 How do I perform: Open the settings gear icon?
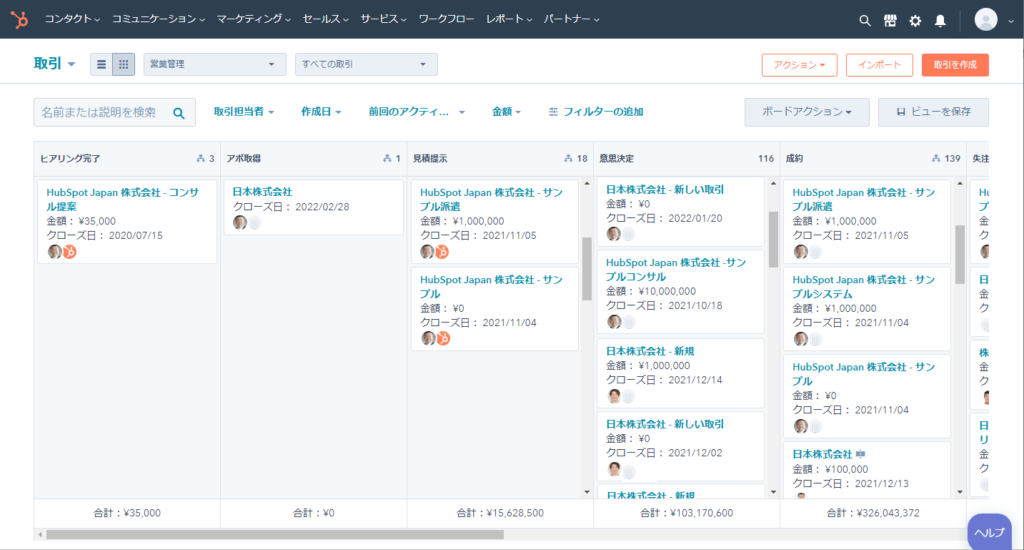click(x=915, y=20)
